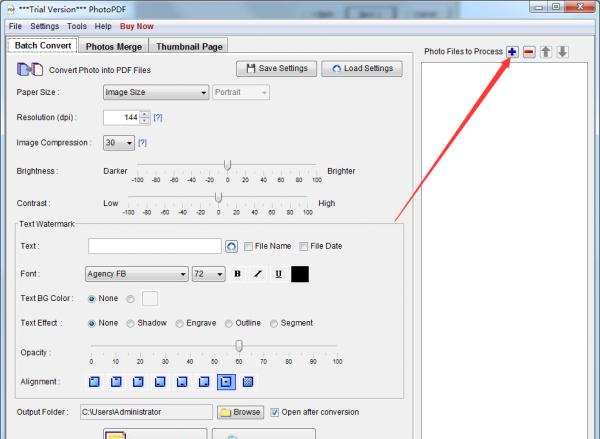This screenshot has width=600, height=439.
Task: Align watermark to bottom left
Action: (160, 382)
